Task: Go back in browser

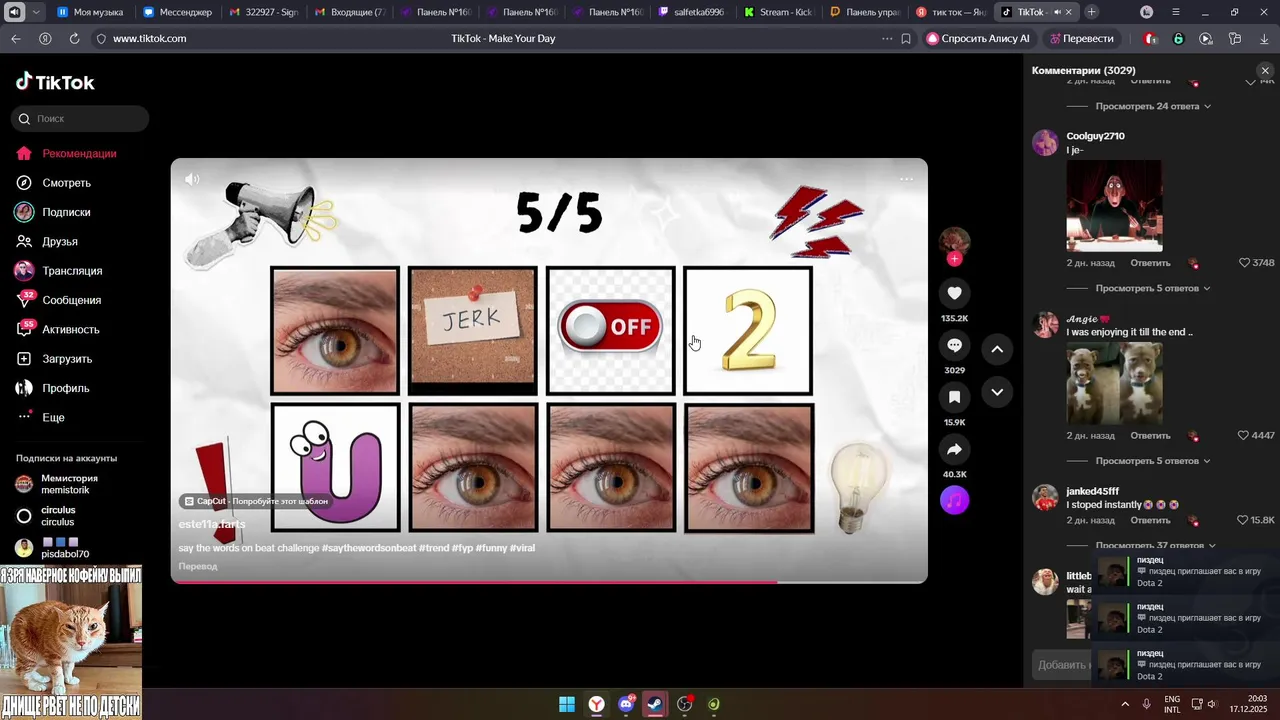Action: point(15,38)
